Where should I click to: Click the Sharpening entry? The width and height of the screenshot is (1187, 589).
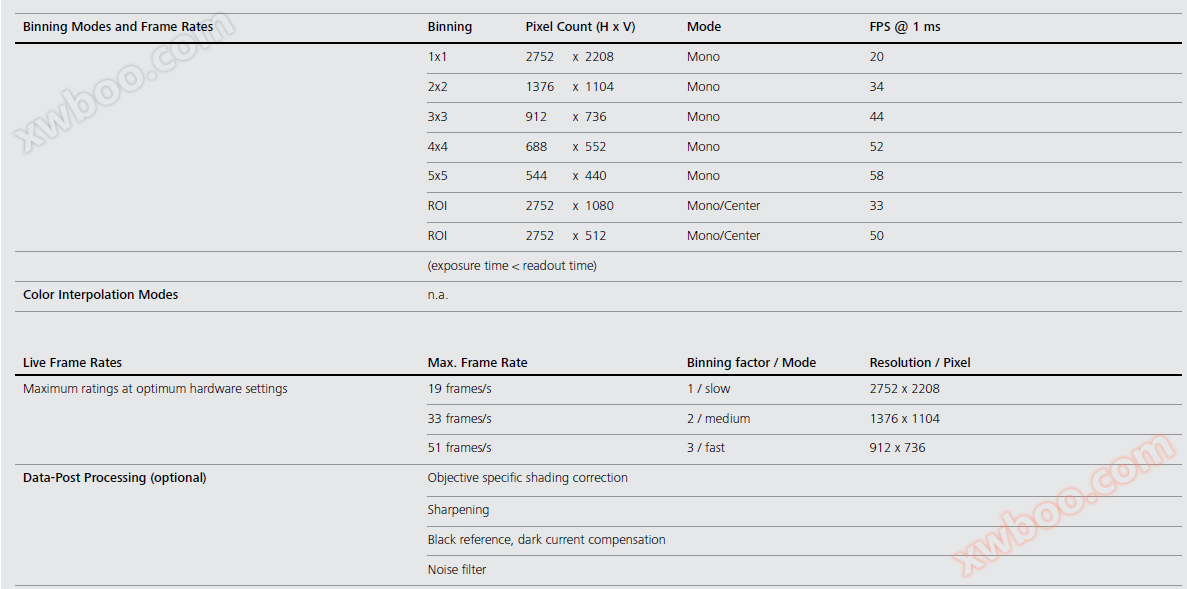458,510
